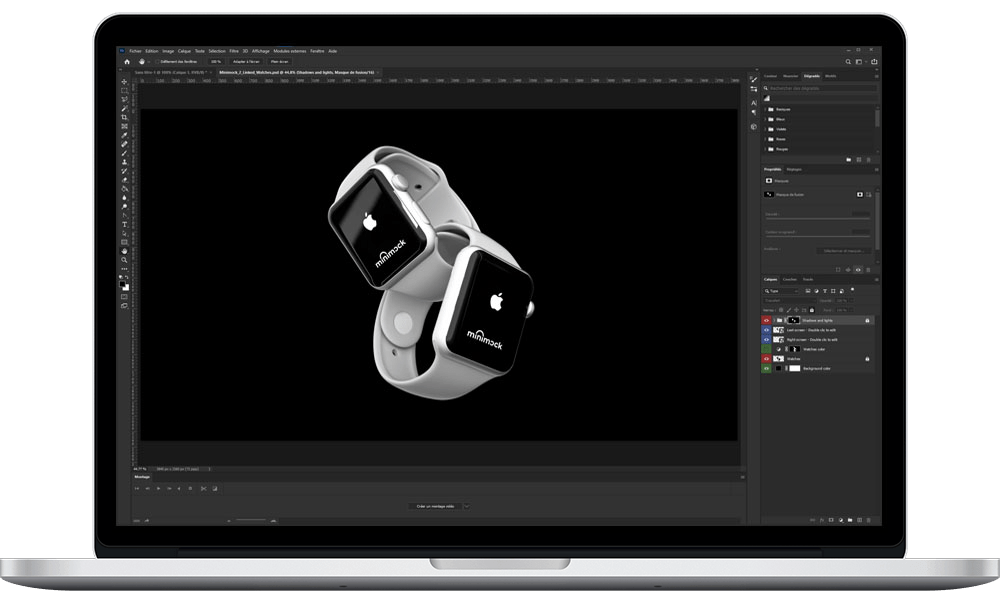This screenshot has width=1000, height=600.
Task: Open the Edition menu
Action: (152, 51)
